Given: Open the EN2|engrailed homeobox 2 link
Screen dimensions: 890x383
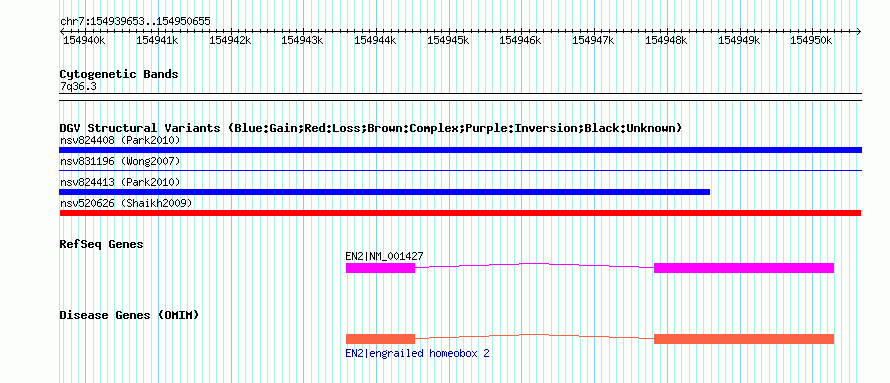Looking at the screenshot, I should [x=417, y=353].
